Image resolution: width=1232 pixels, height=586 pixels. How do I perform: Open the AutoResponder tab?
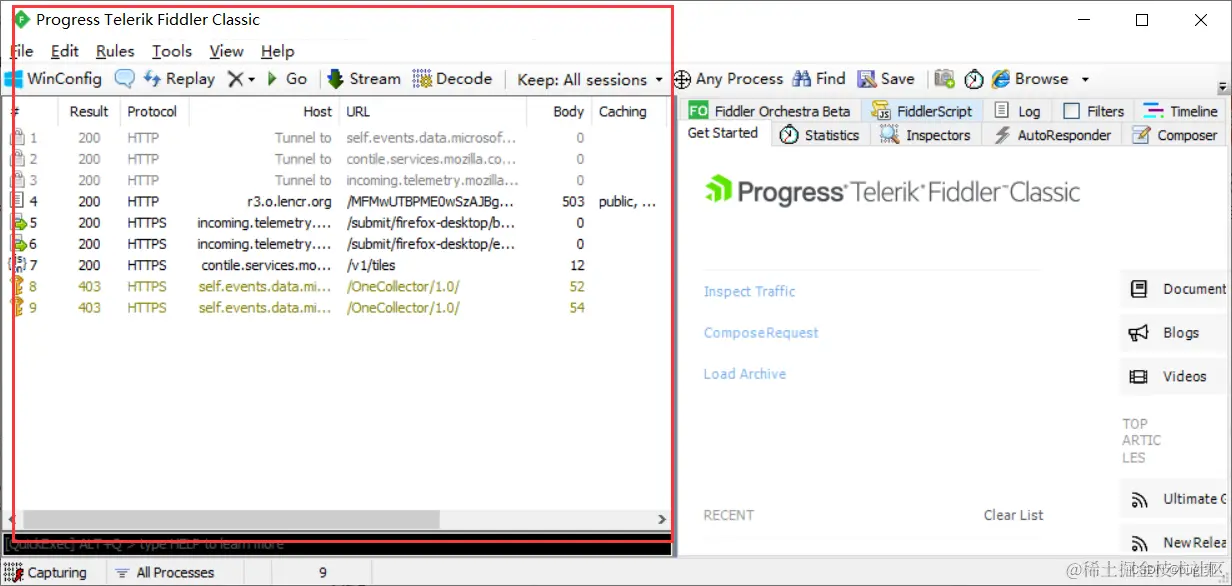pos(1052,135)
